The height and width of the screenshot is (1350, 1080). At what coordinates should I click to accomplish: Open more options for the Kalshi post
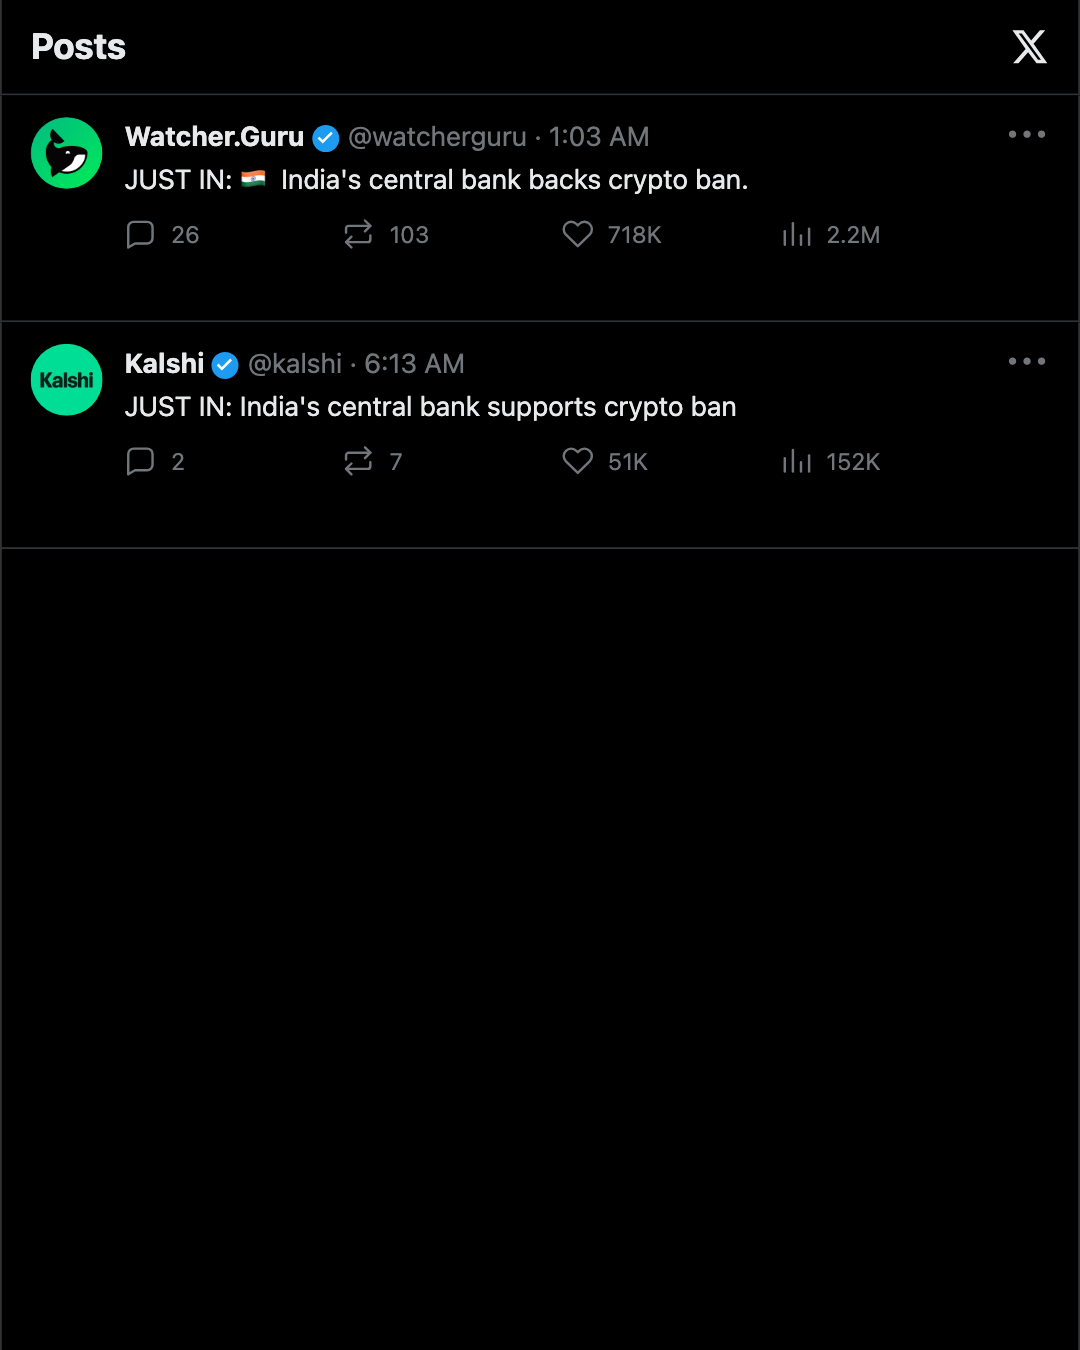tap(1027, 361)
